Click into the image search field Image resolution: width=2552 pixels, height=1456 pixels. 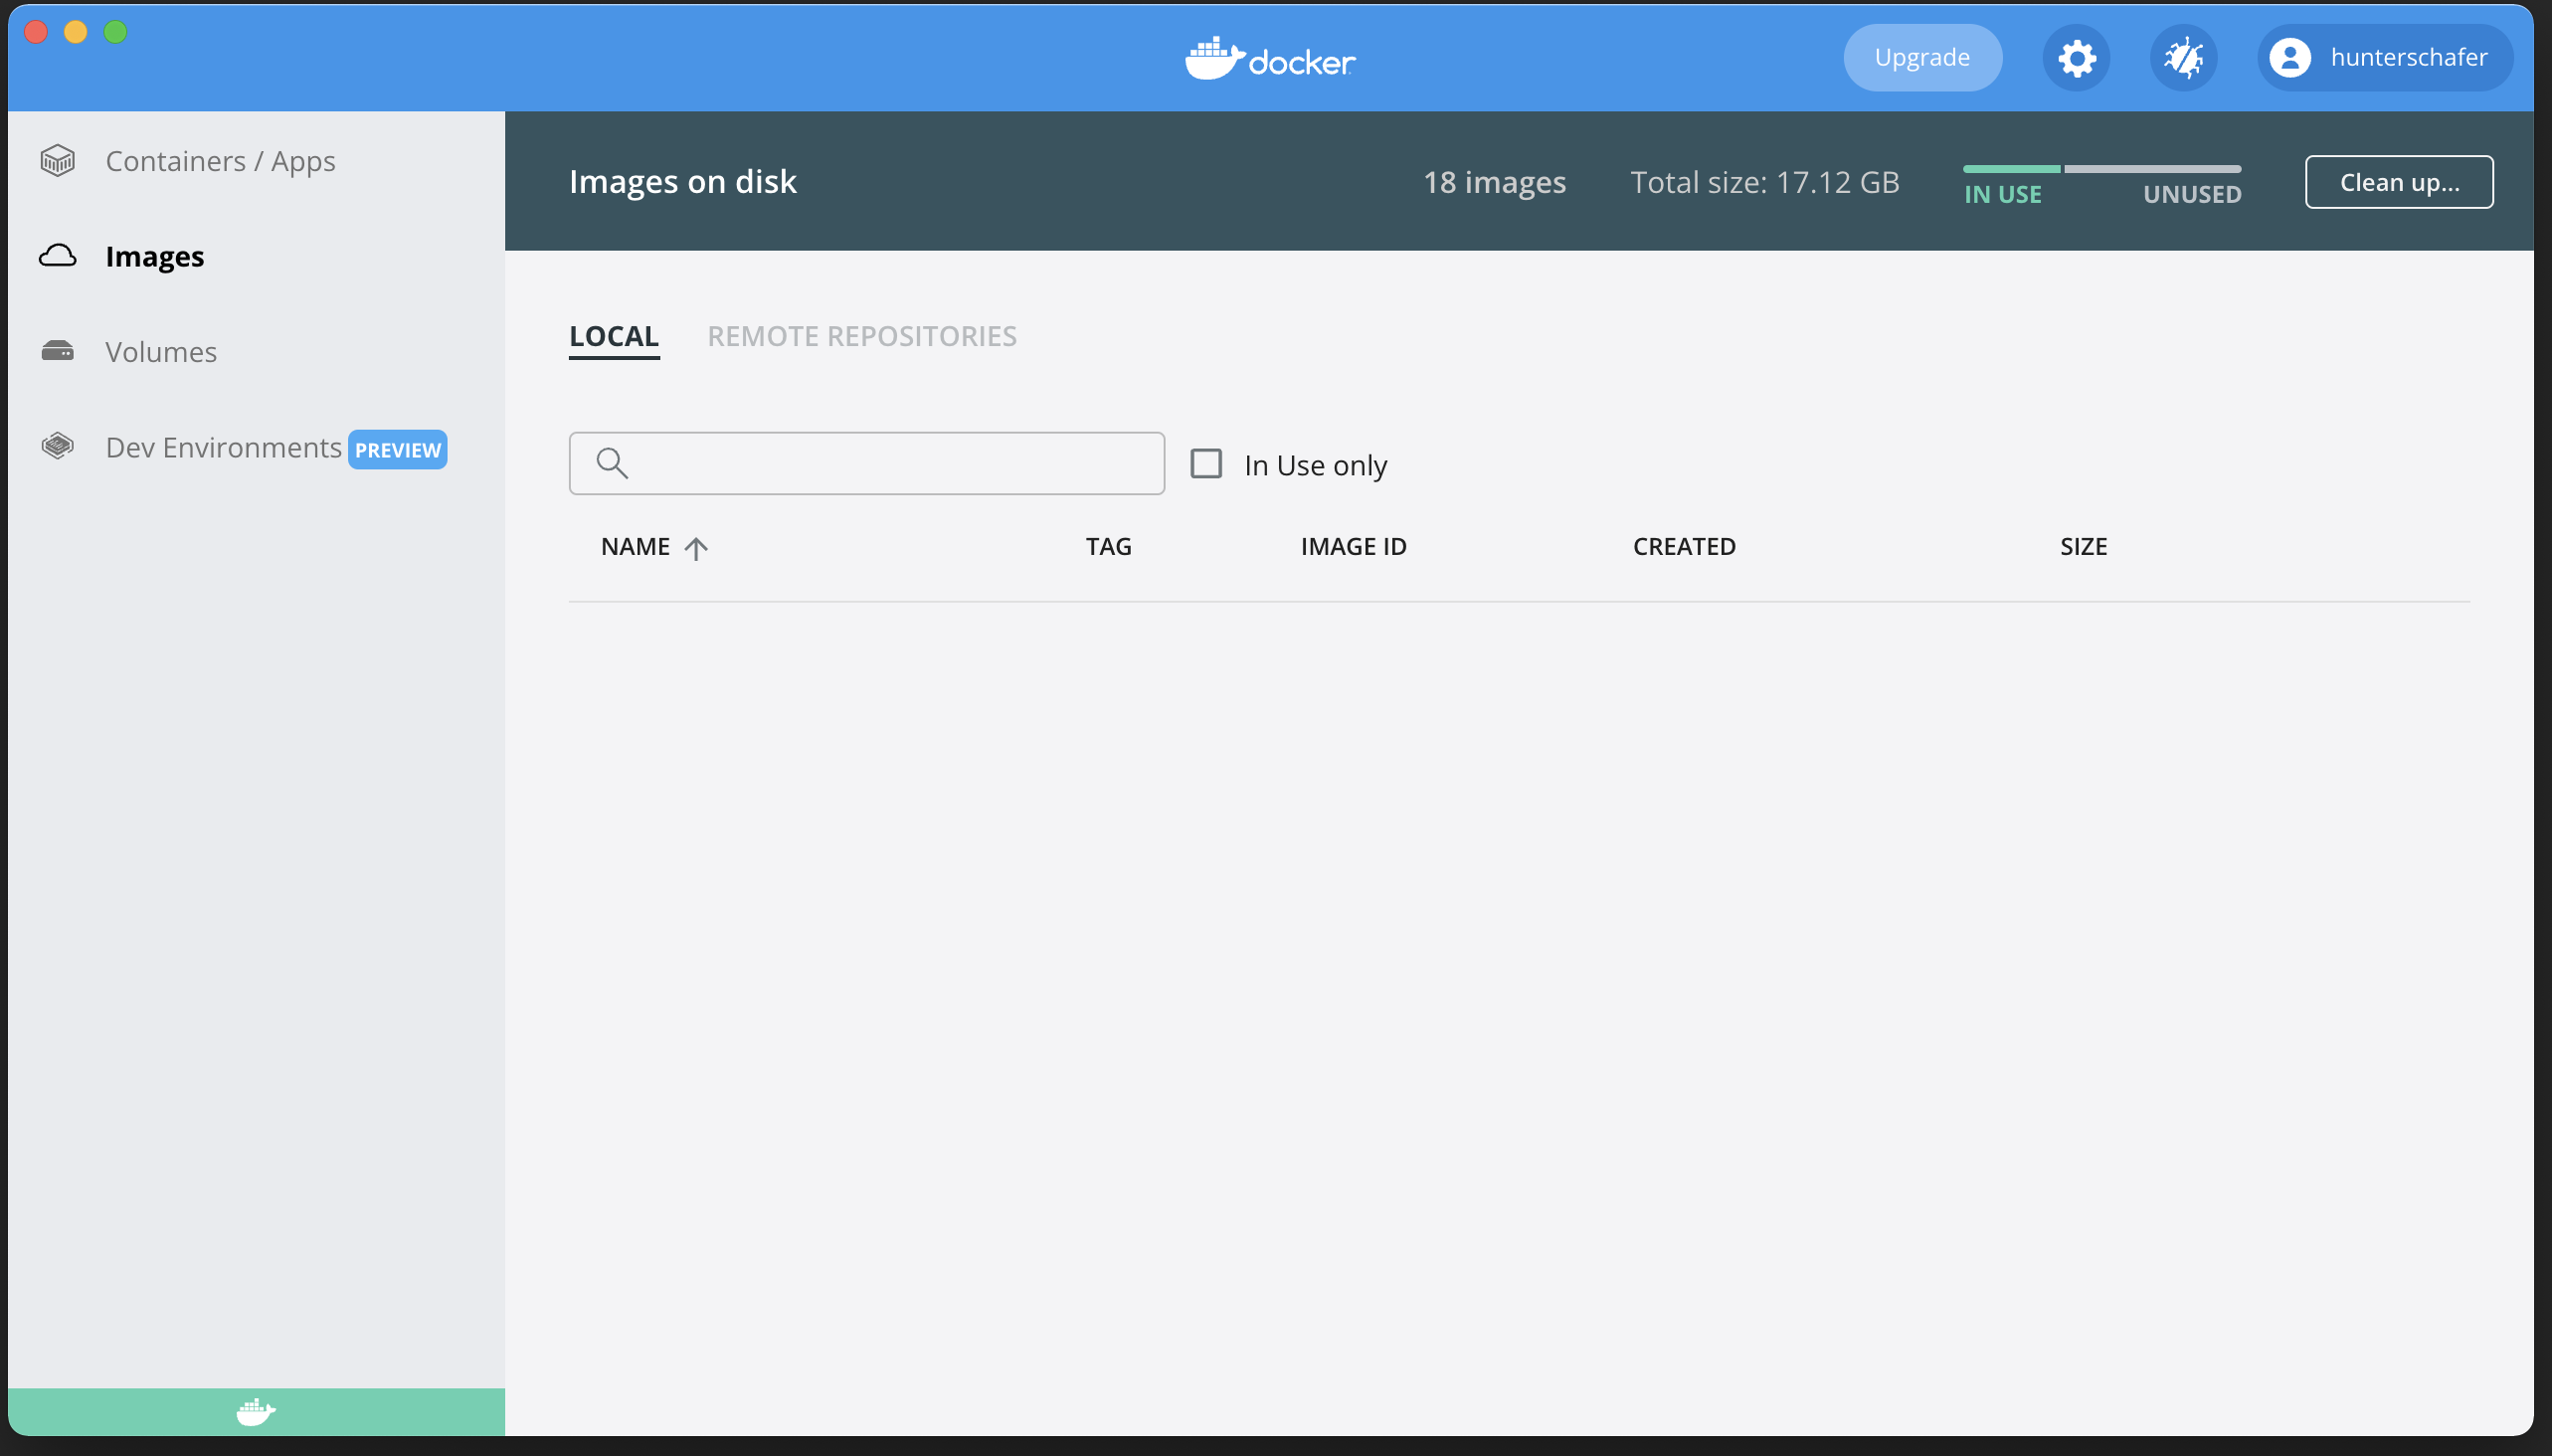pos(866,463)
